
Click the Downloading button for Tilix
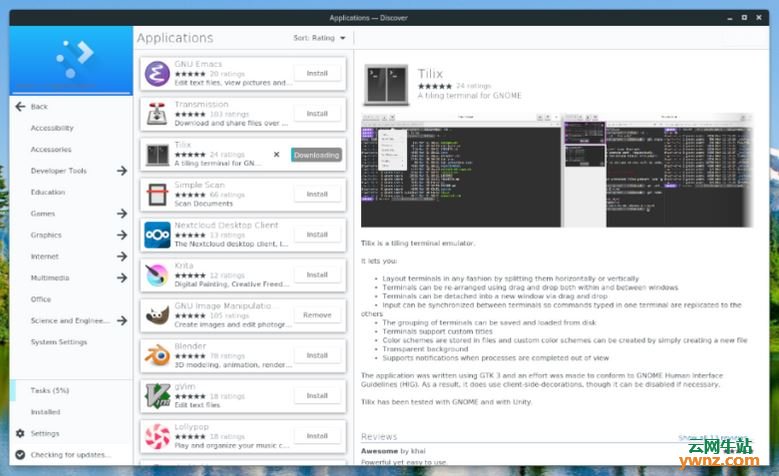pyautogui.click(x=316, y=155)
